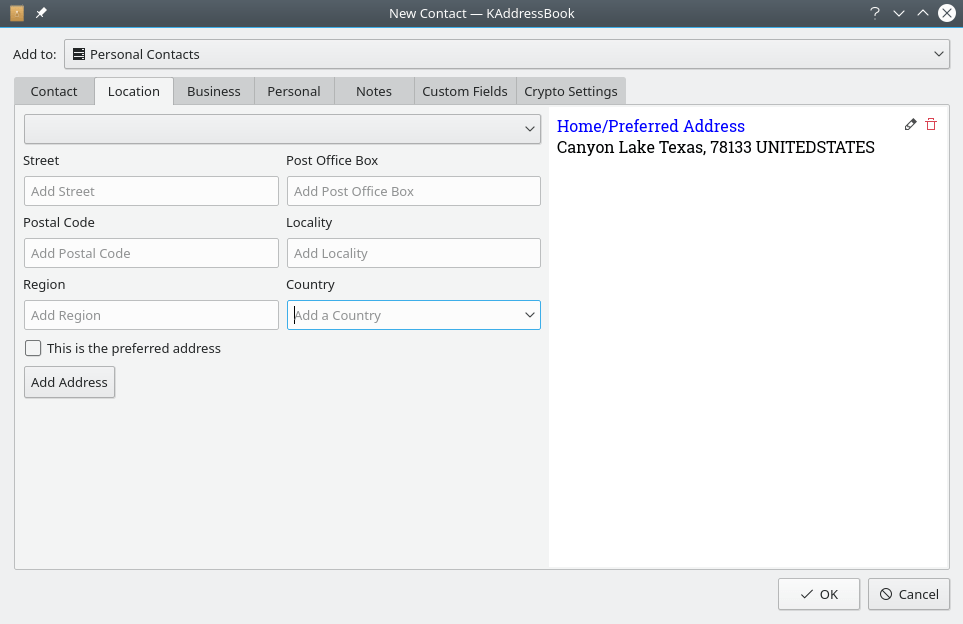Maximize window with the up chevron icon

922,13
